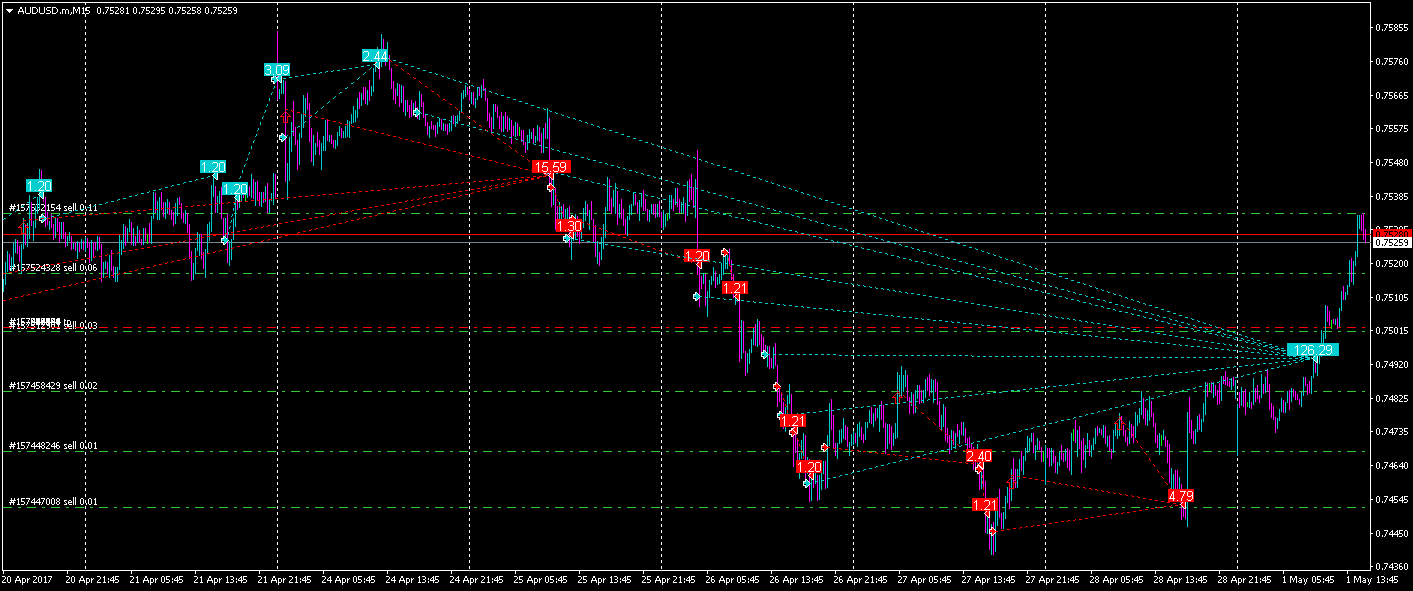
Task: Click the current price tag 0.75259
Action: (1391, 242)
